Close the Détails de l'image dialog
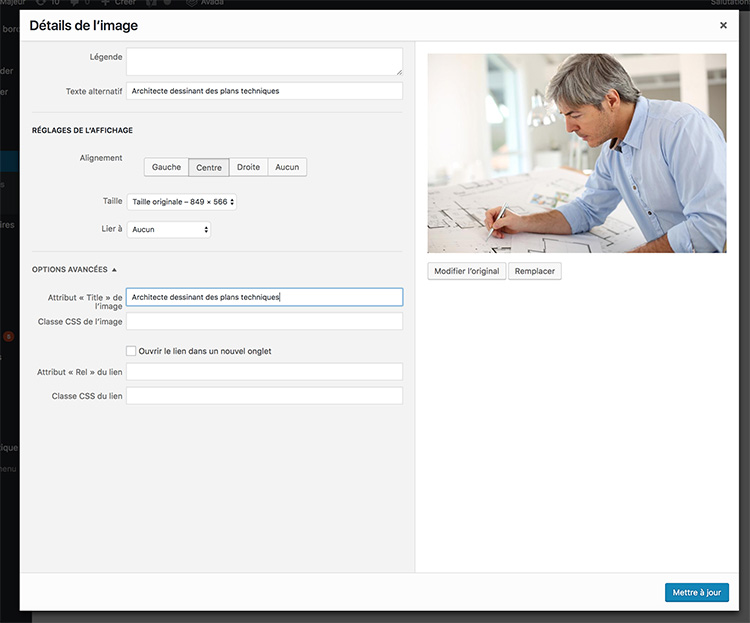 tap(723, 25)
